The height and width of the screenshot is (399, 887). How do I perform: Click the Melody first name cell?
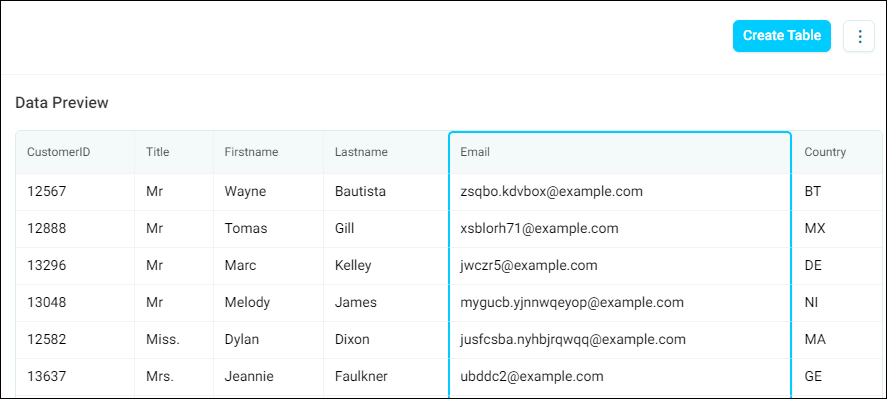(x=268, y=302)
